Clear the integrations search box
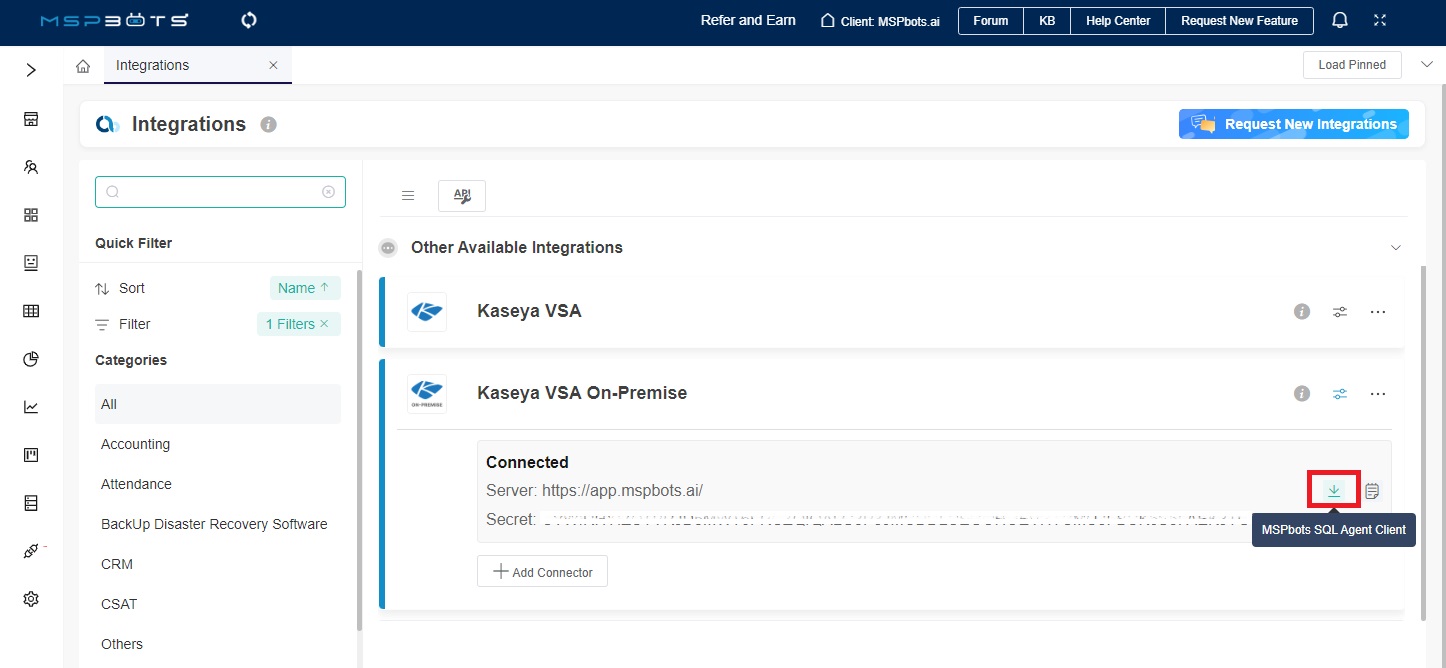The height and width of the screenshot is (668, 1446). (x=328, y=192)
